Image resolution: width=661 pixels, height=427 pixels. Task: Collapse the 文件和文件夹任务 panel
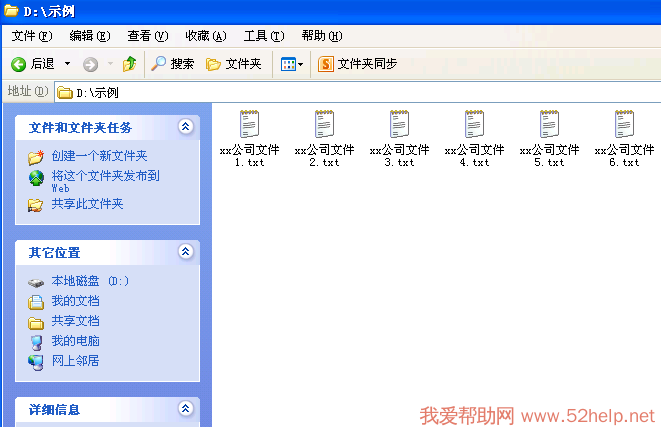coord(184,127)
